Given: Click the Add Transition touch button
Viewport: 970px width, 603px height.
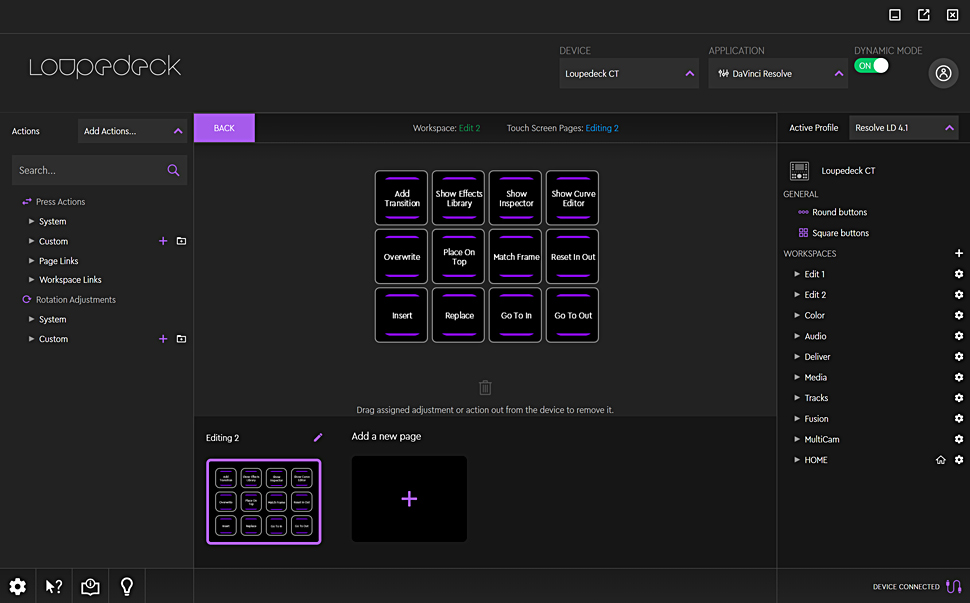Looking at the screenshot, I should (x=401, y=198).
